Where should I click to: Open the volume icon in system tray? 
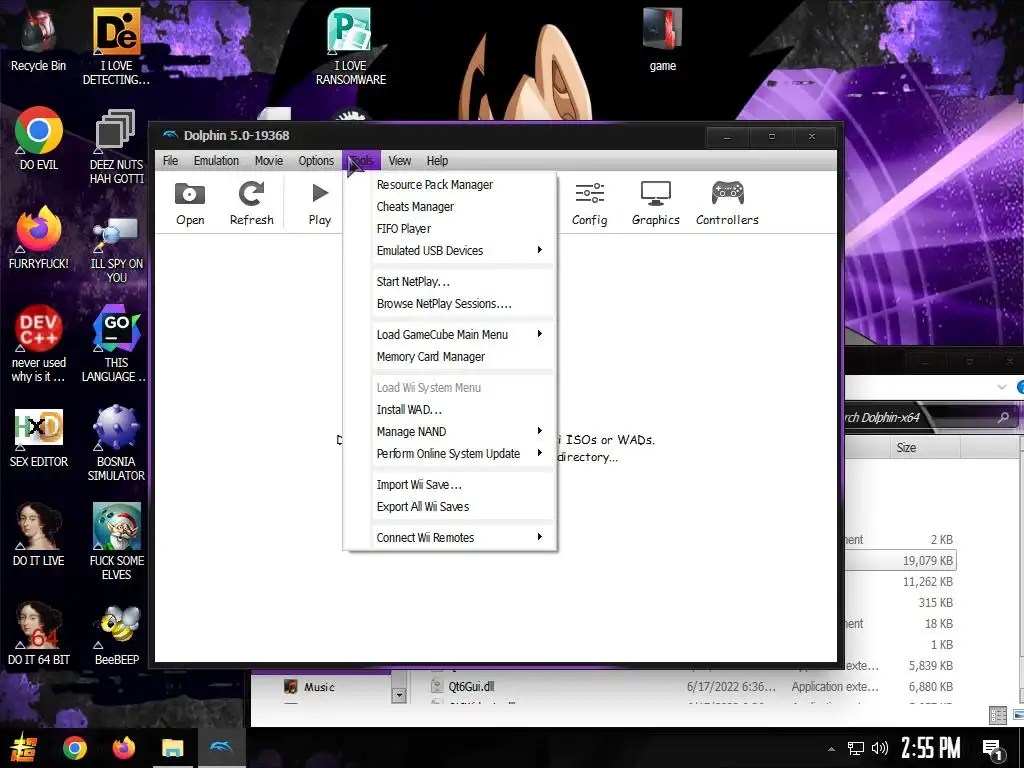pyautogui.click(x=880, y=748)
